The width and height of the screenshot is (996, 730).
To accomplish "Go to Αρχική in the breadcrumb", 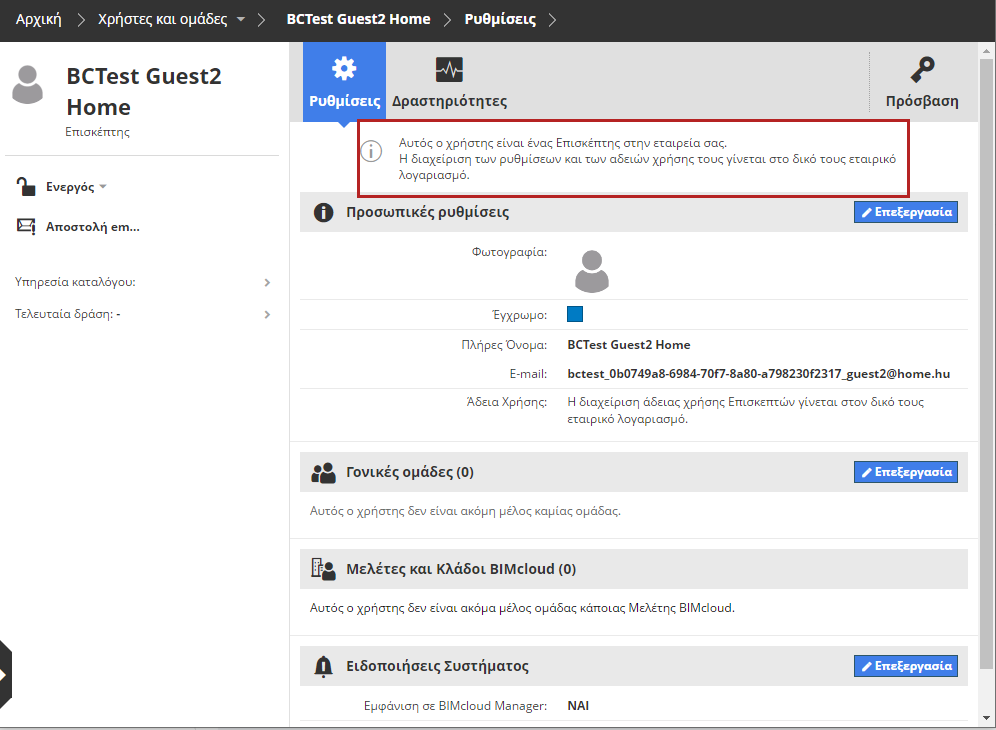I will [x=39, y=19].
